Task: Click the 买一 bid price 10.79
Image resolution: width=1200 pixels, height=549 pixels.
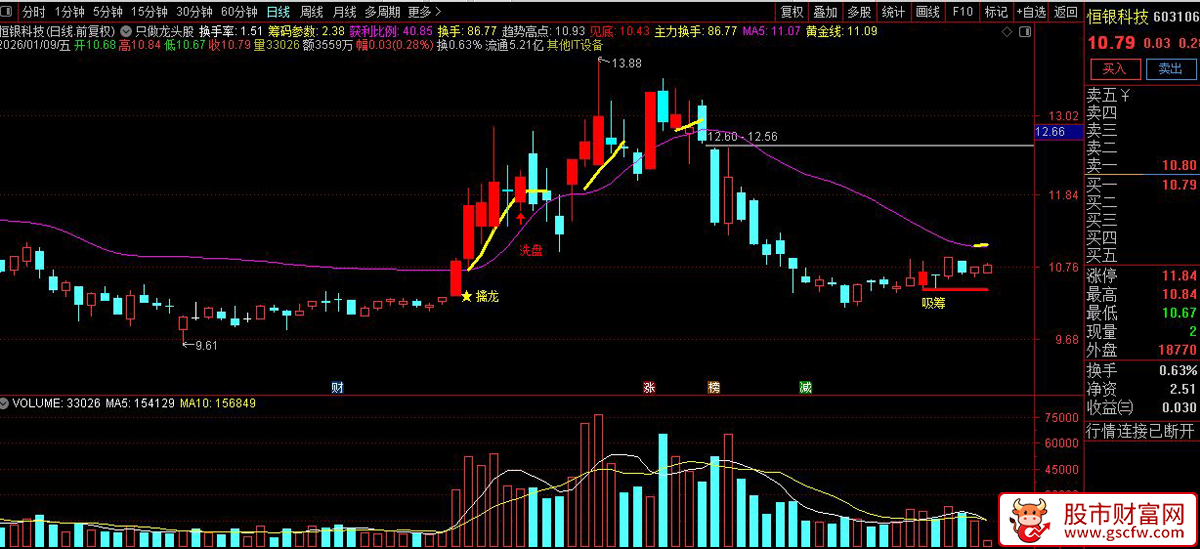Action: pyautogui.click(x=1181, y=185)
